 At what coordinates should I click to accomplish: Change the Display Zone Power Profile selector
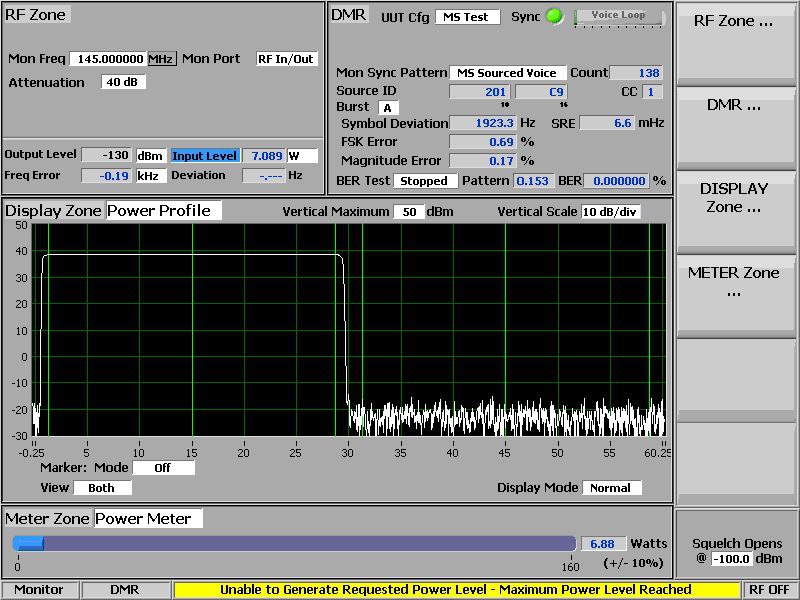click(x=163, y=210)
